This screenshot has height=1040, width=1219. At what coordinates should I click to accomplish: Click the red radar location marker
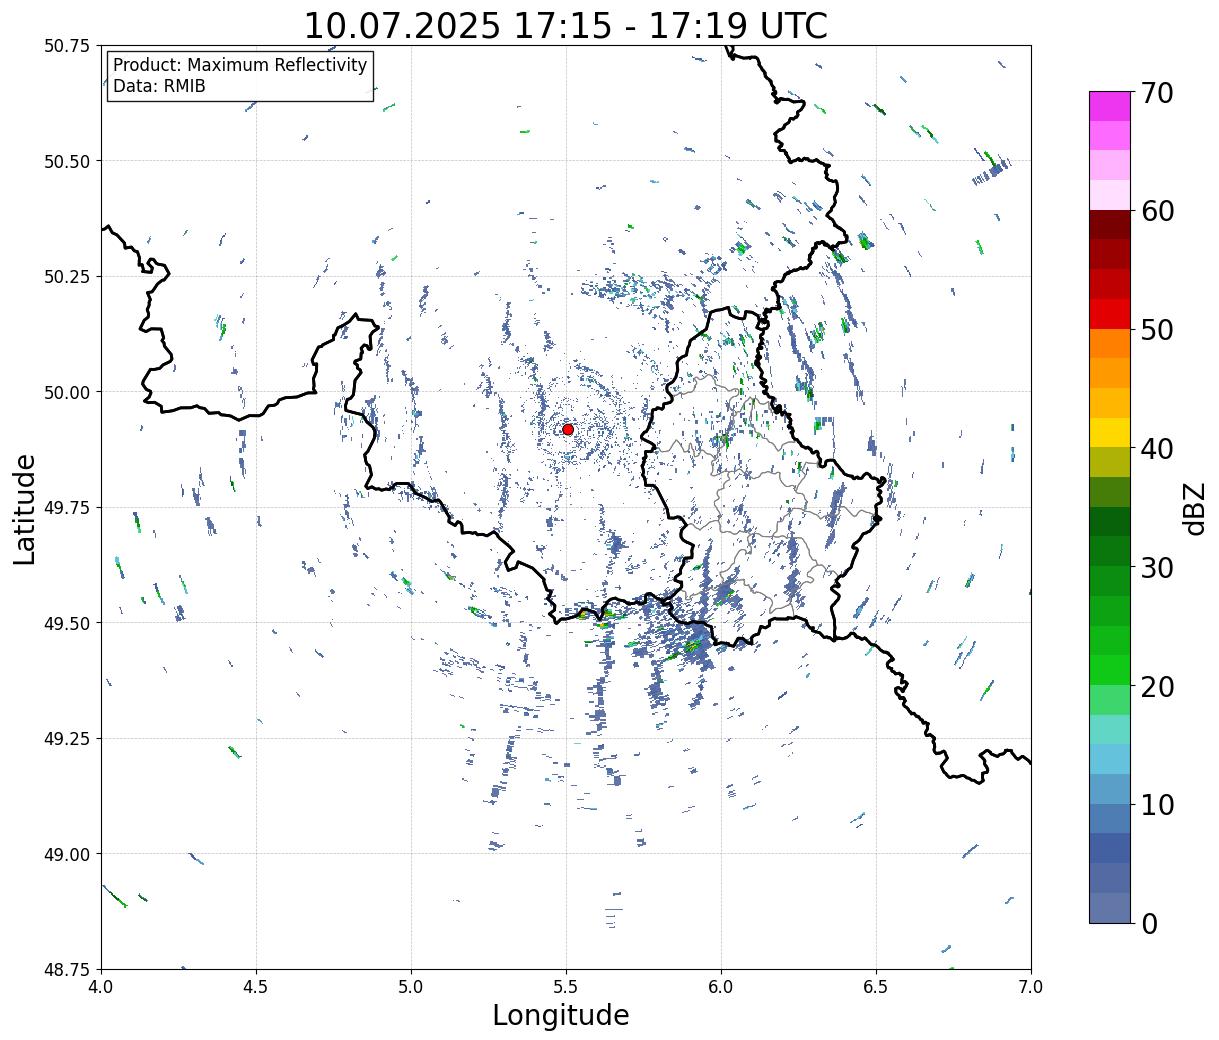point(568,429)
